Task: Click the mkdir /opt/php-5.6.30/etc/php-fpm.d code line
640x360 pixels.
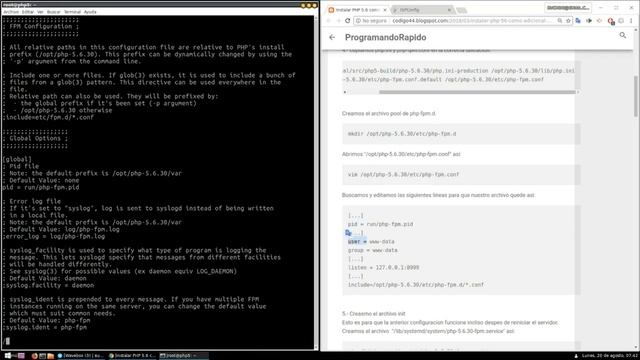Action: [x=402, y=134]
